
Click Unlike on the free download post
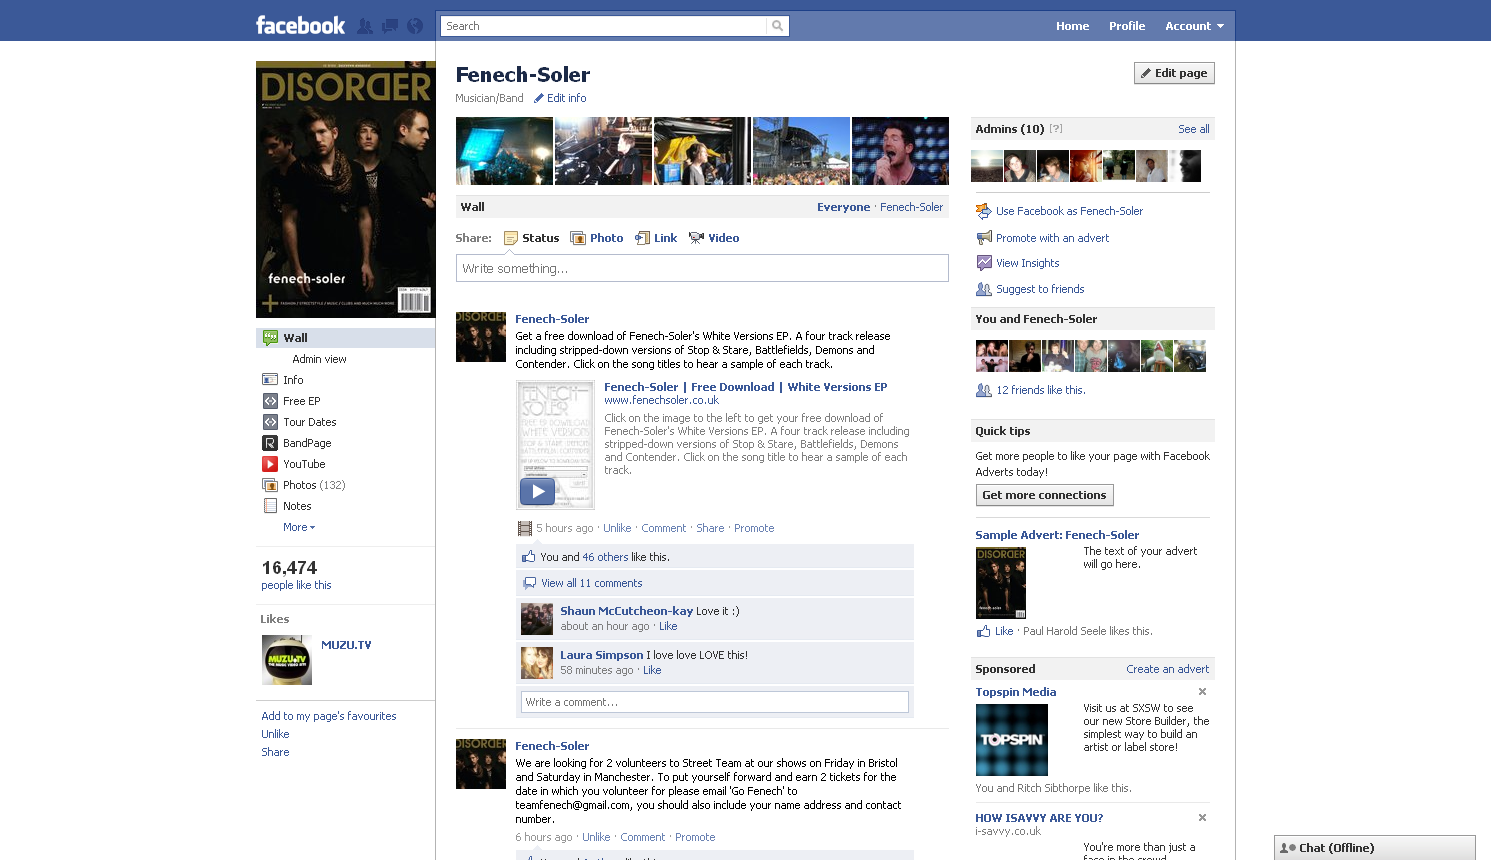[617, 528]
